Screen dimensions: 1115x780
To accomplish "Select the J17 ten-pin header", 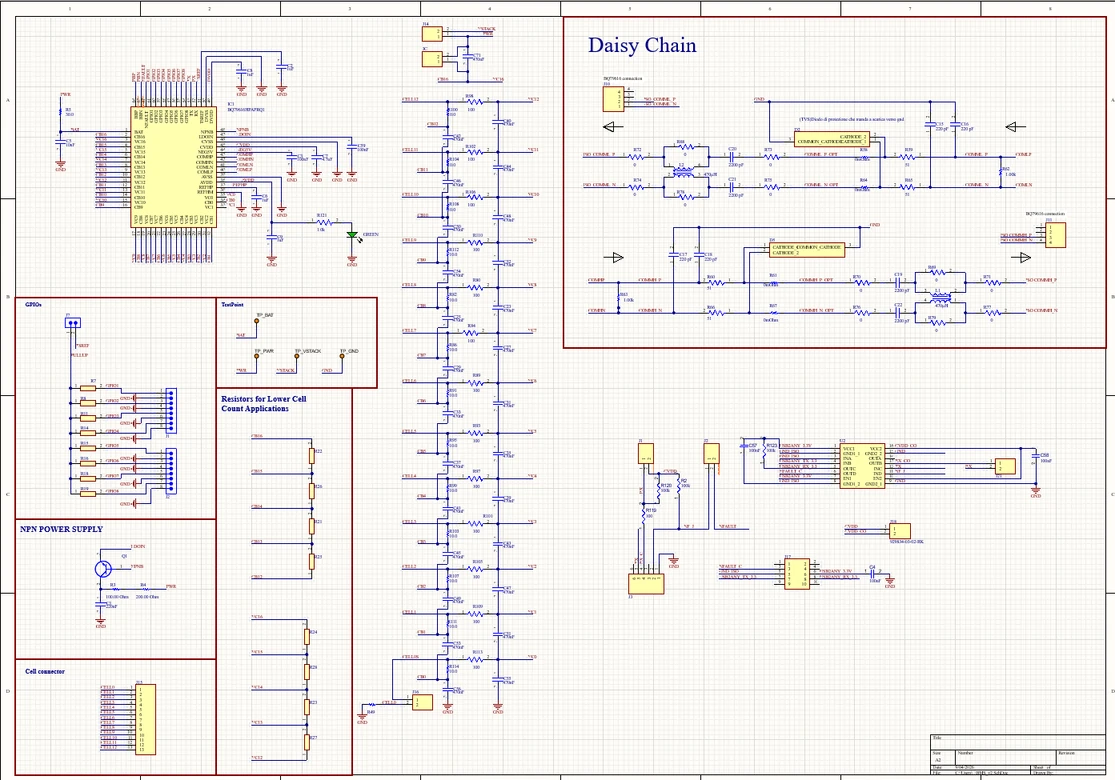I will [796, 573].
